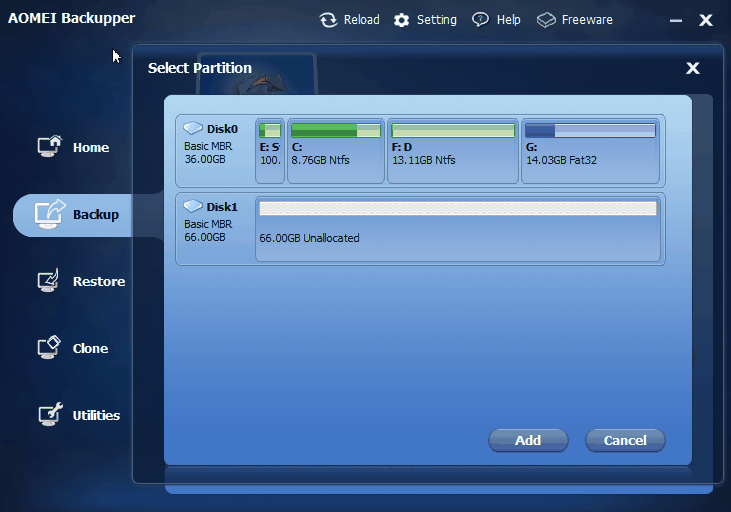Close the Select Partition dialog

tap(693, 68)
